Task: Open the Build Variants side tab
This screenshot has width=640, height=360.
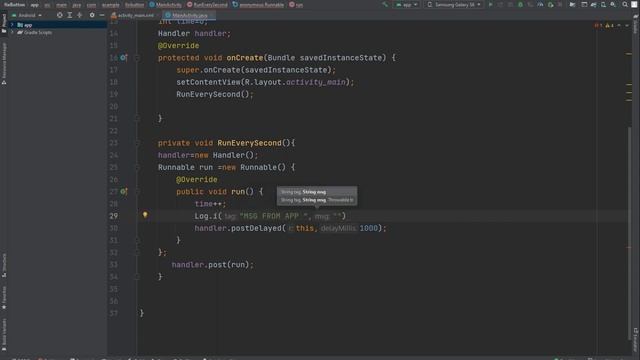Action: (x=4, y=335)
